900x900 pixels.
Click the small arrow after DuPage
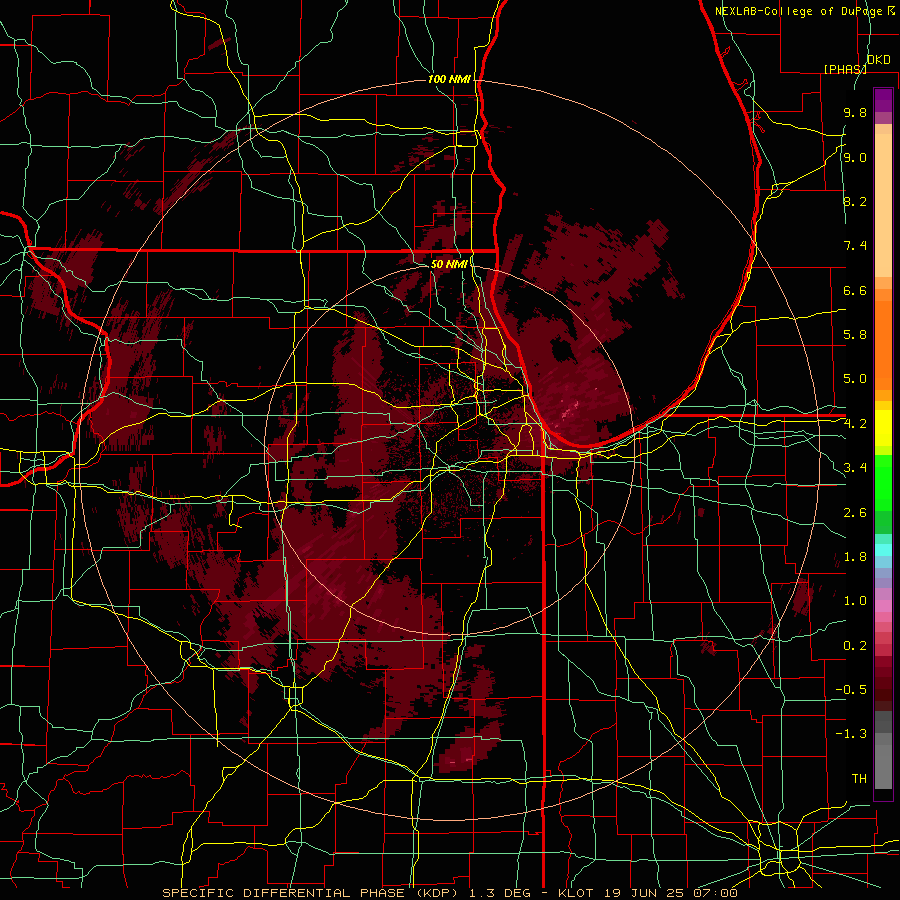point(891,10)
